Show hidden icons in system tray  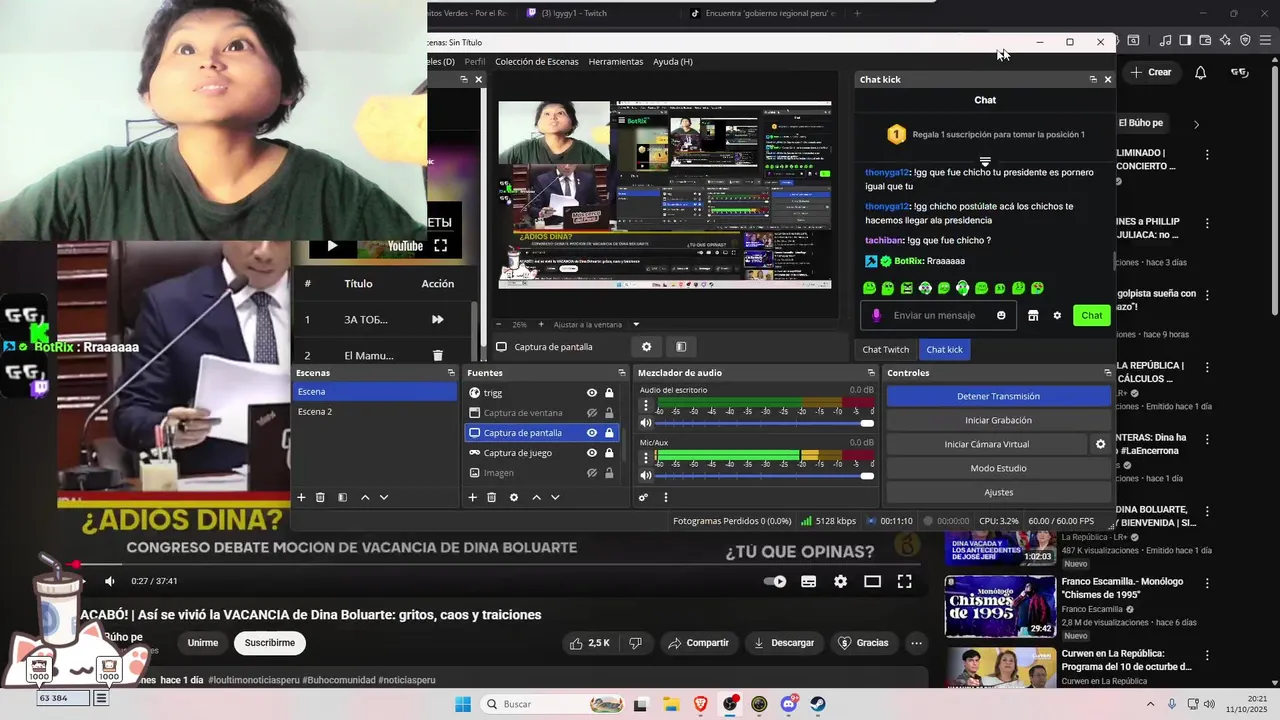pyautogui.click(x=1150, y=704)
